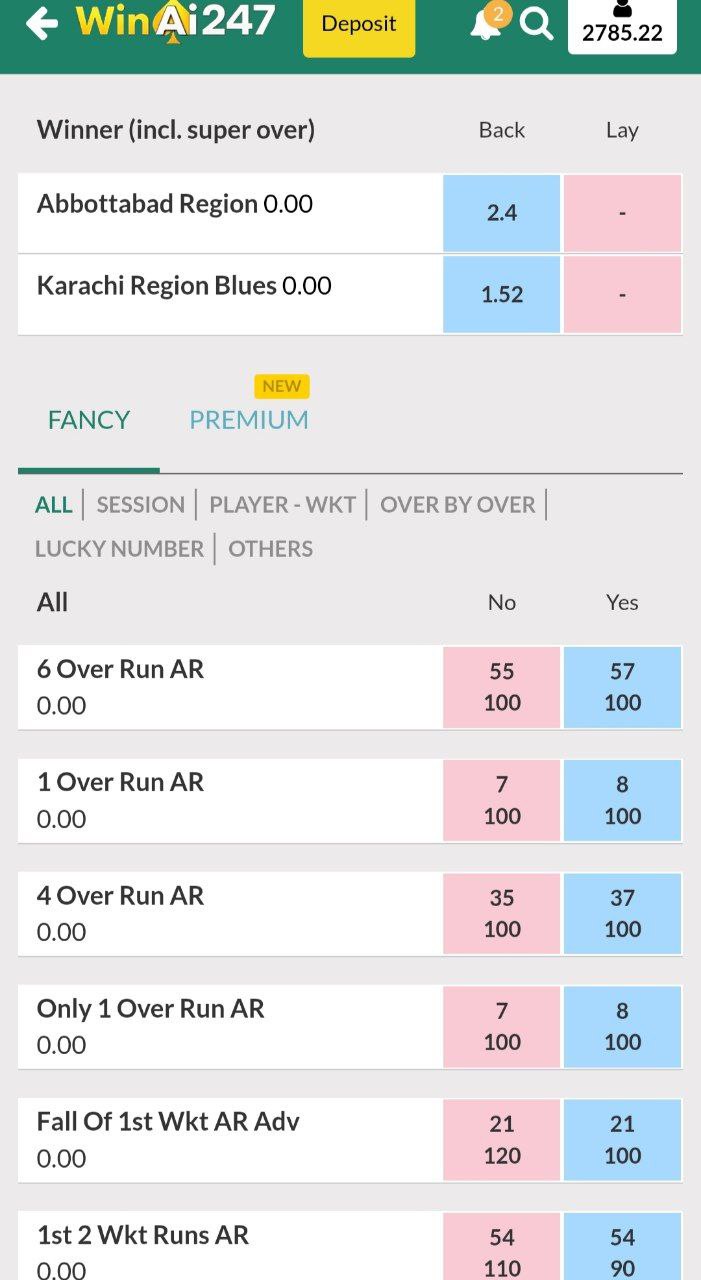Open the LUCKY NUMBER filter
Screen dimensions: 701x1280
click(119, 549)
